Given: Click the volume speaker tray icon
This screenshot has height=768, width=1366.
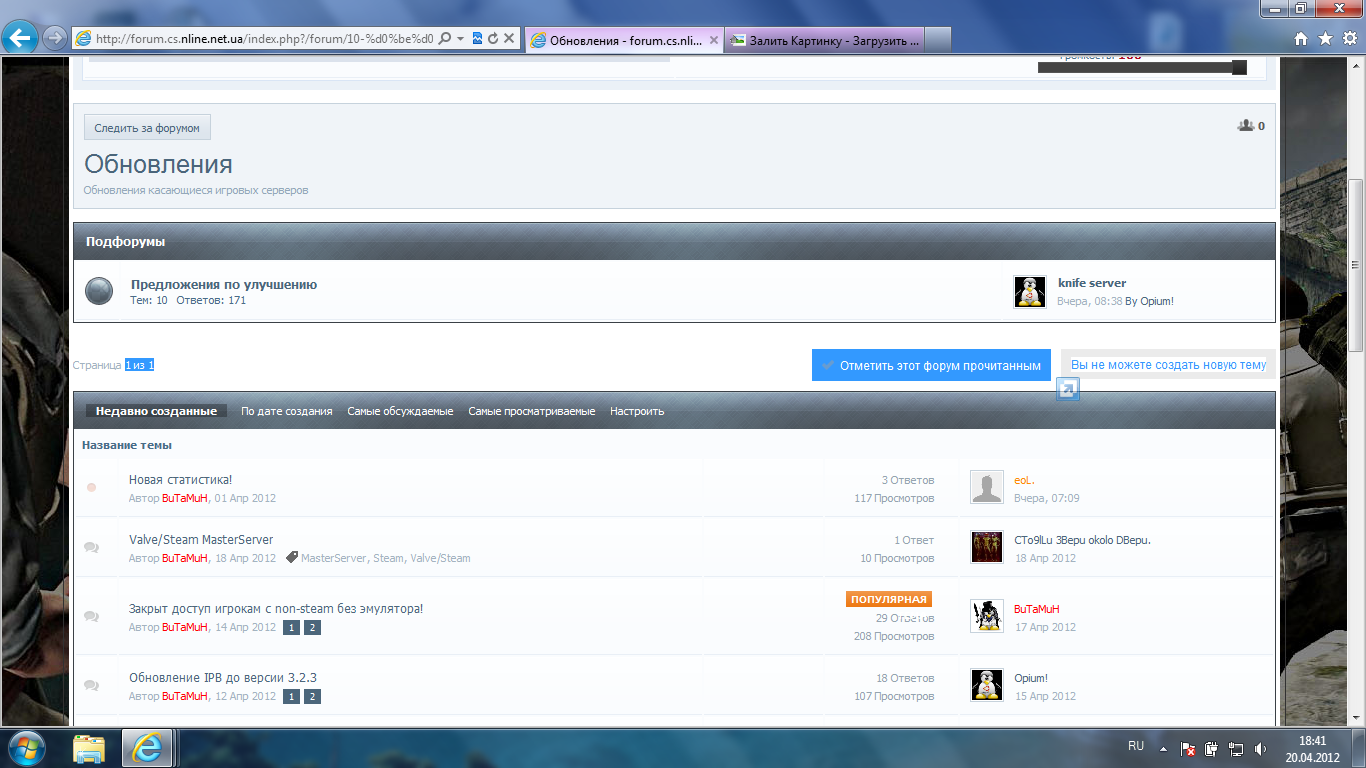Looking at the screenshot, I should tap(1260, 747).
